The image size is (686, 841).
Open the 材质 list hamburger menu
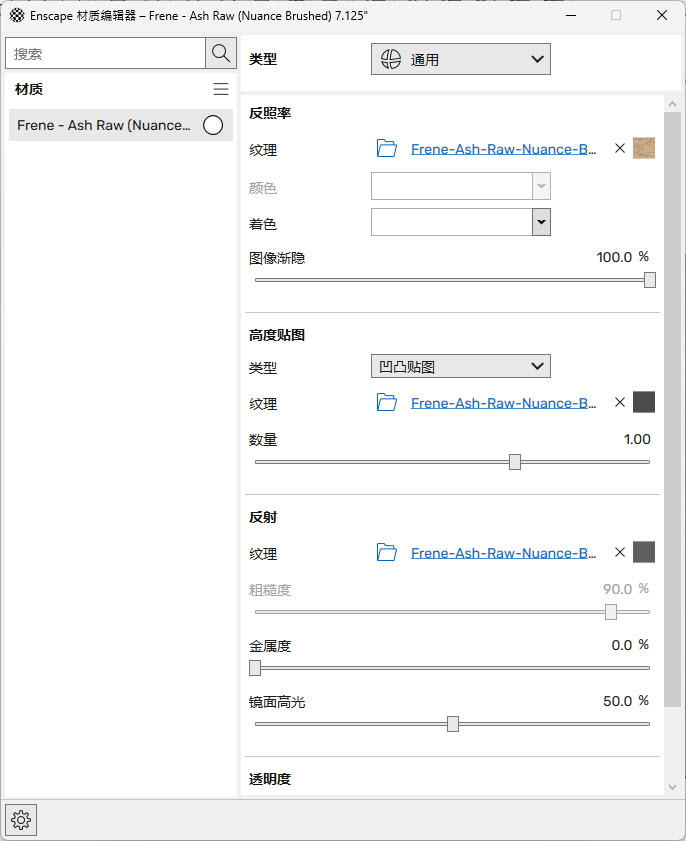pyautogui.click(x=221, y=89)
